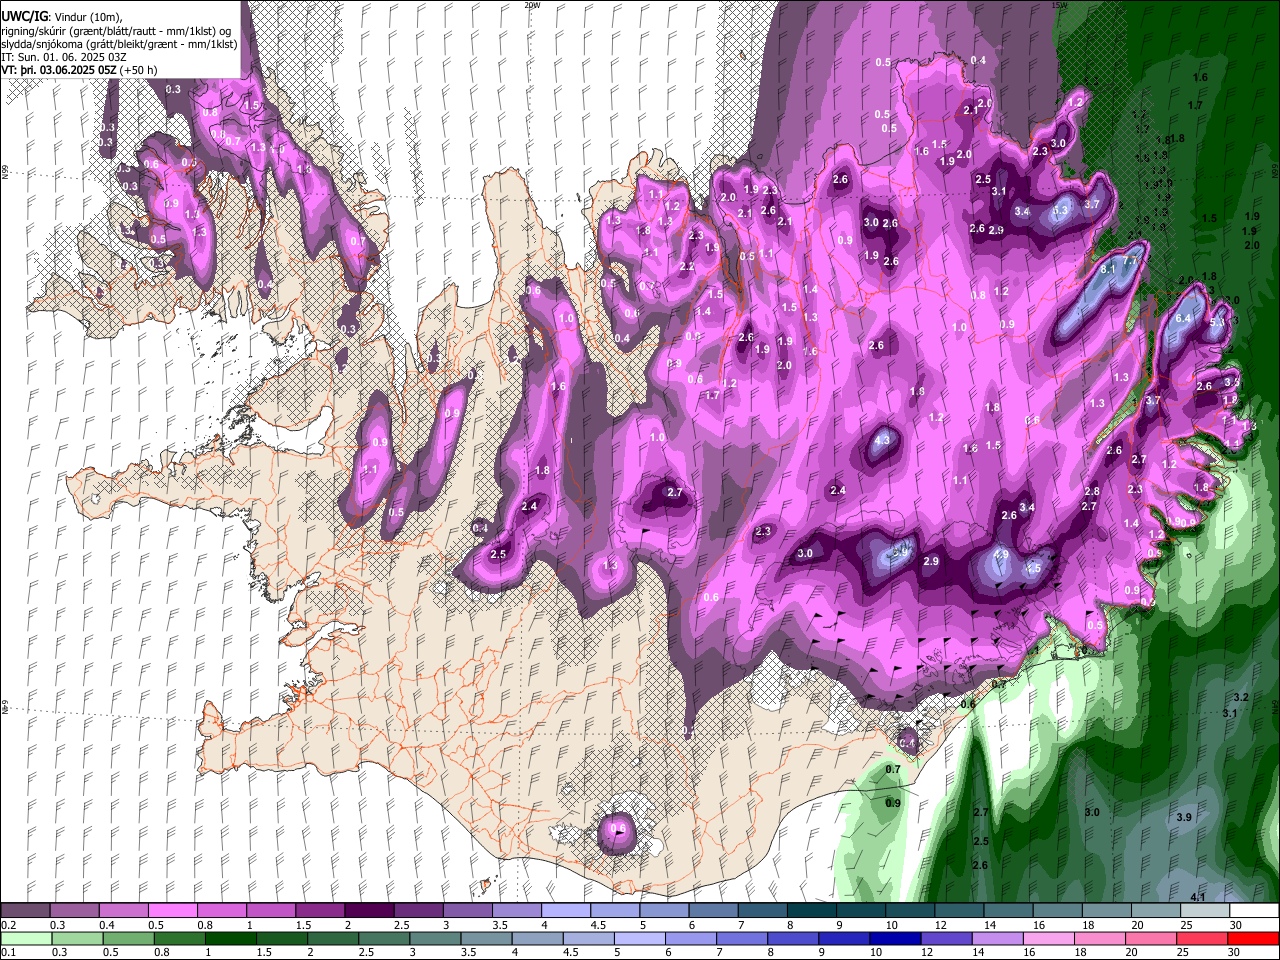1280x960 pixels.
Task: Click the 15W longitude label
Action: pos(1060,5)
